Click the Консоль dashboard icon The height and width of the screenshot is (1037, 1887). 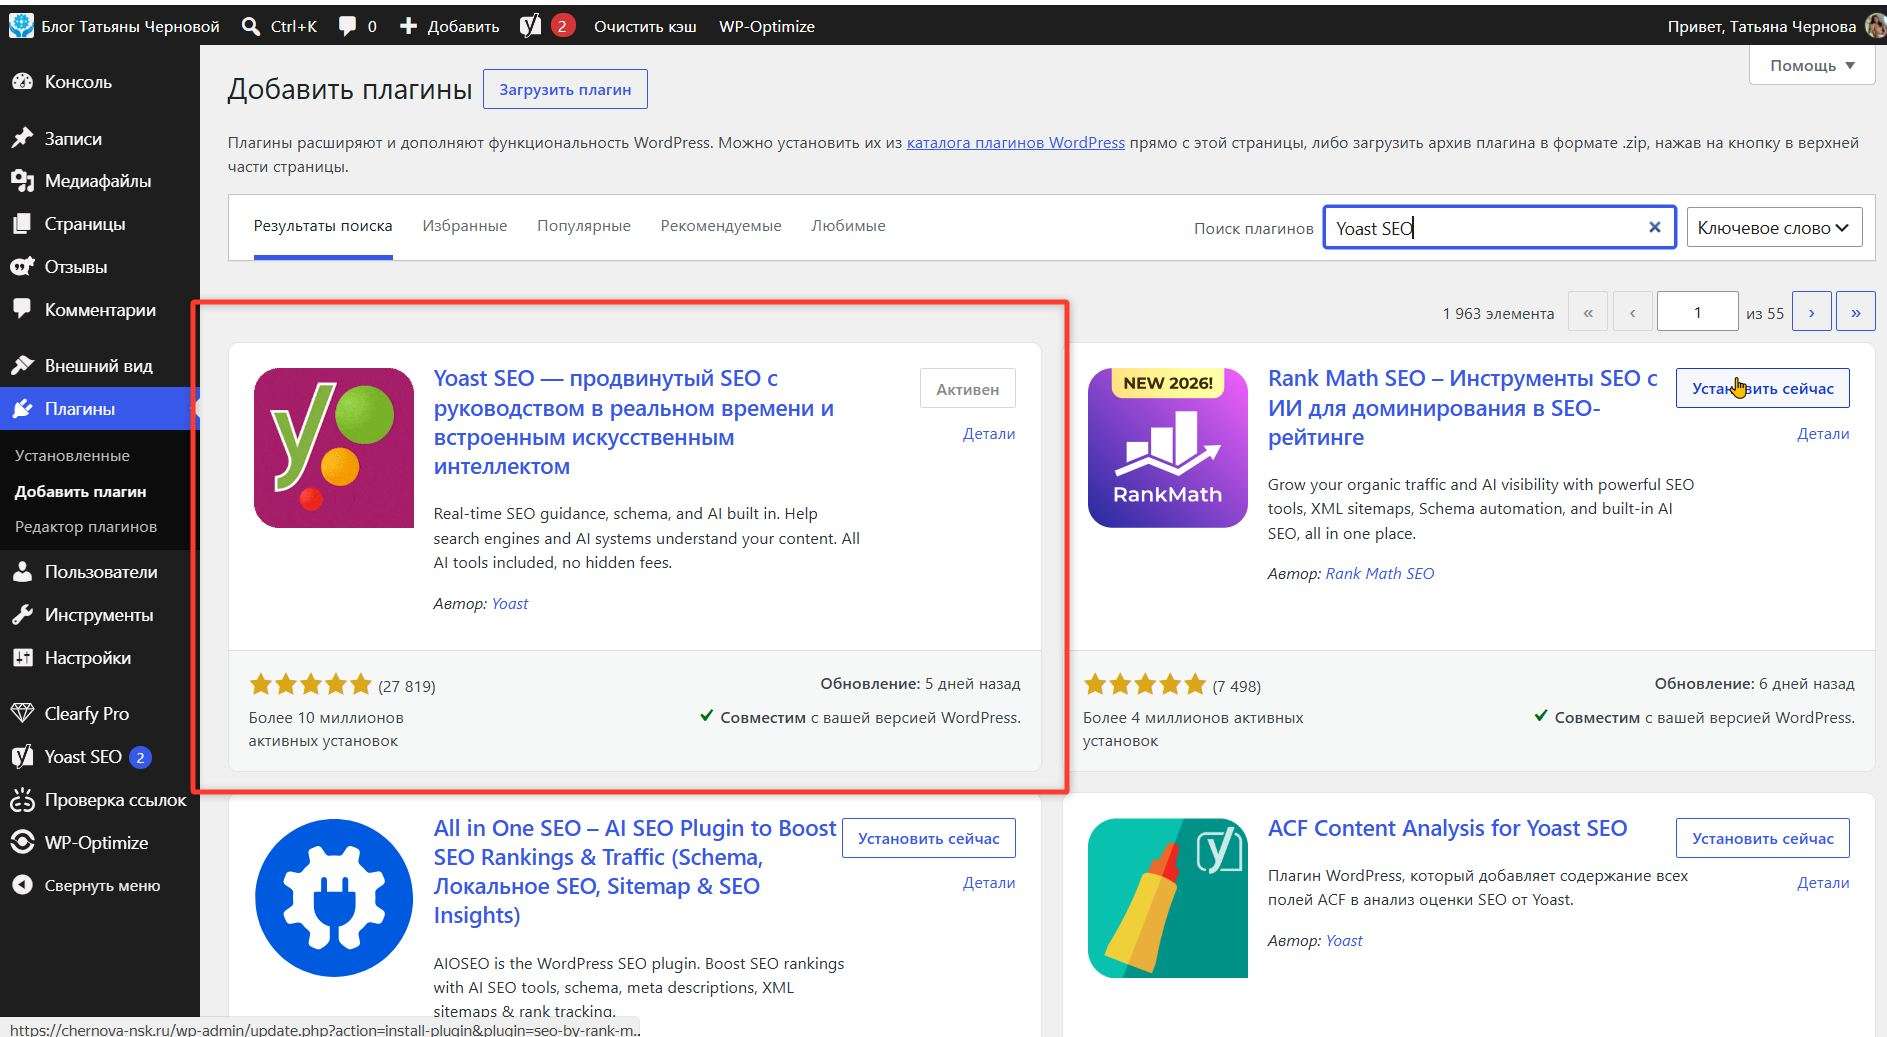[22, 82]
